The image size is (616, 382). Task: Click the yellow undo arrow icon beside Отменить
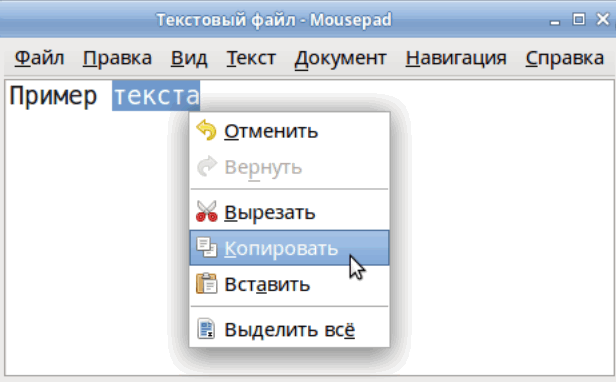(x=206, y=130)
